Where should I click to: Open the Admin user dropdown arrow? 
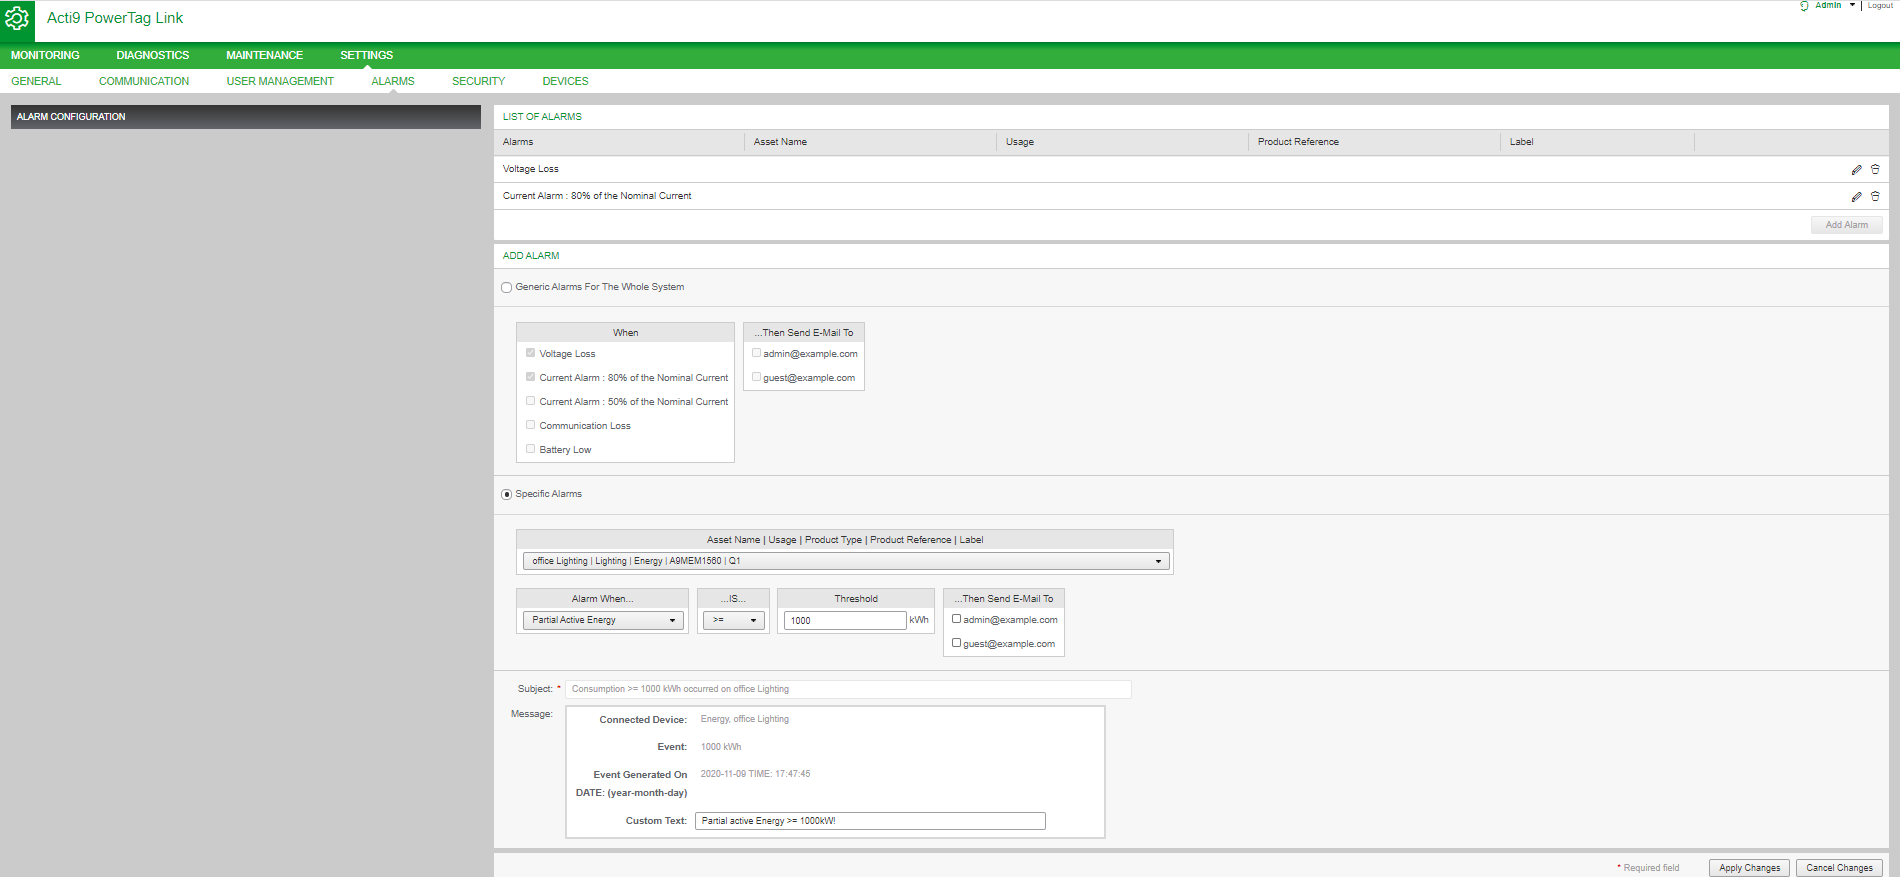[1852, 5]
